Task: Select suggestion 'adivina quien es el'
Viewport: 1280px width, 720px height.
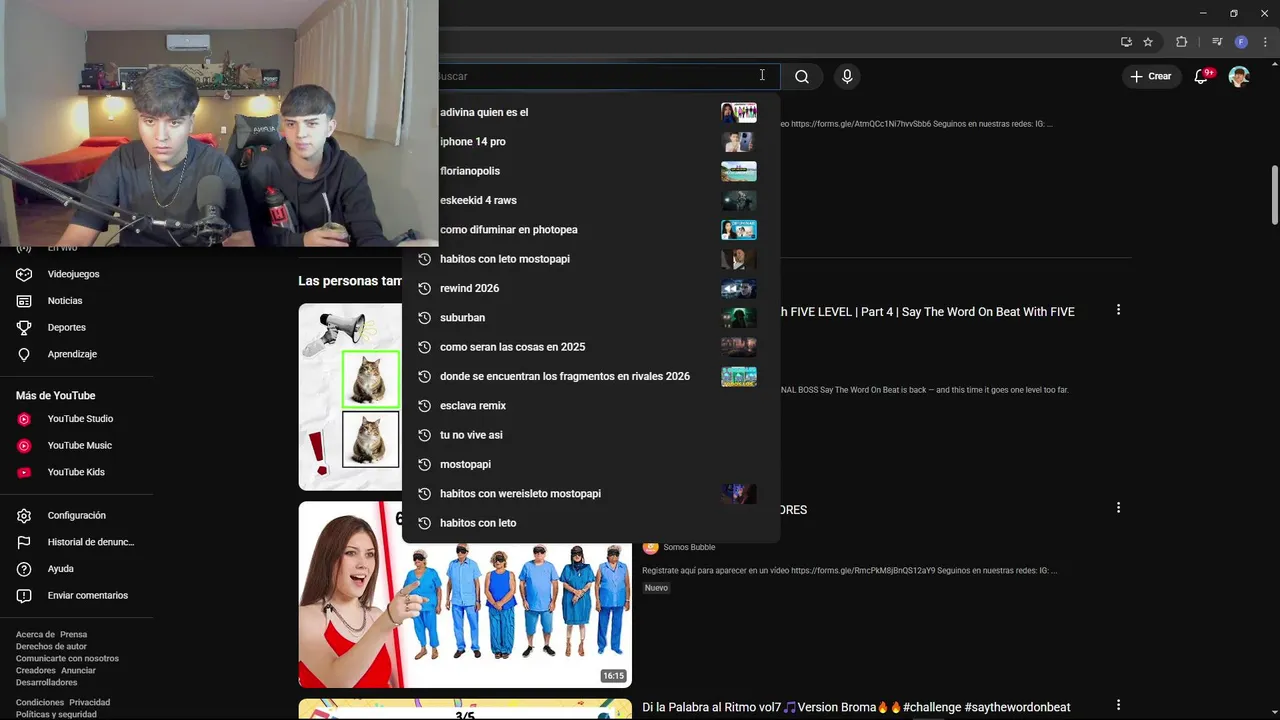Action: [x=590, y=112]
